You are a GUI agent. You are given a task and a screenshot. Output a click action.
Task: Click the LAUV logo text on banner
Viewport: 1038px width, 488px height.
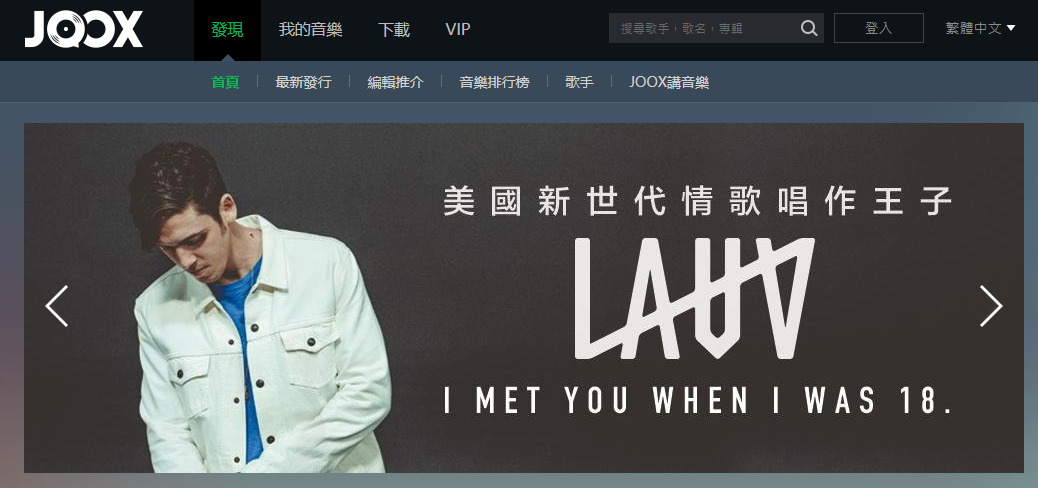(694, 299)
